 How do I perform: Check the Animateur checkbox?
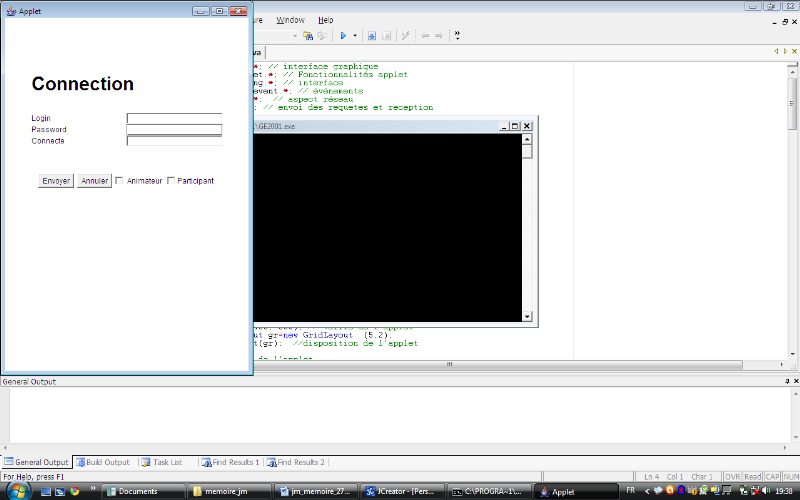click(x=119, y=181)
